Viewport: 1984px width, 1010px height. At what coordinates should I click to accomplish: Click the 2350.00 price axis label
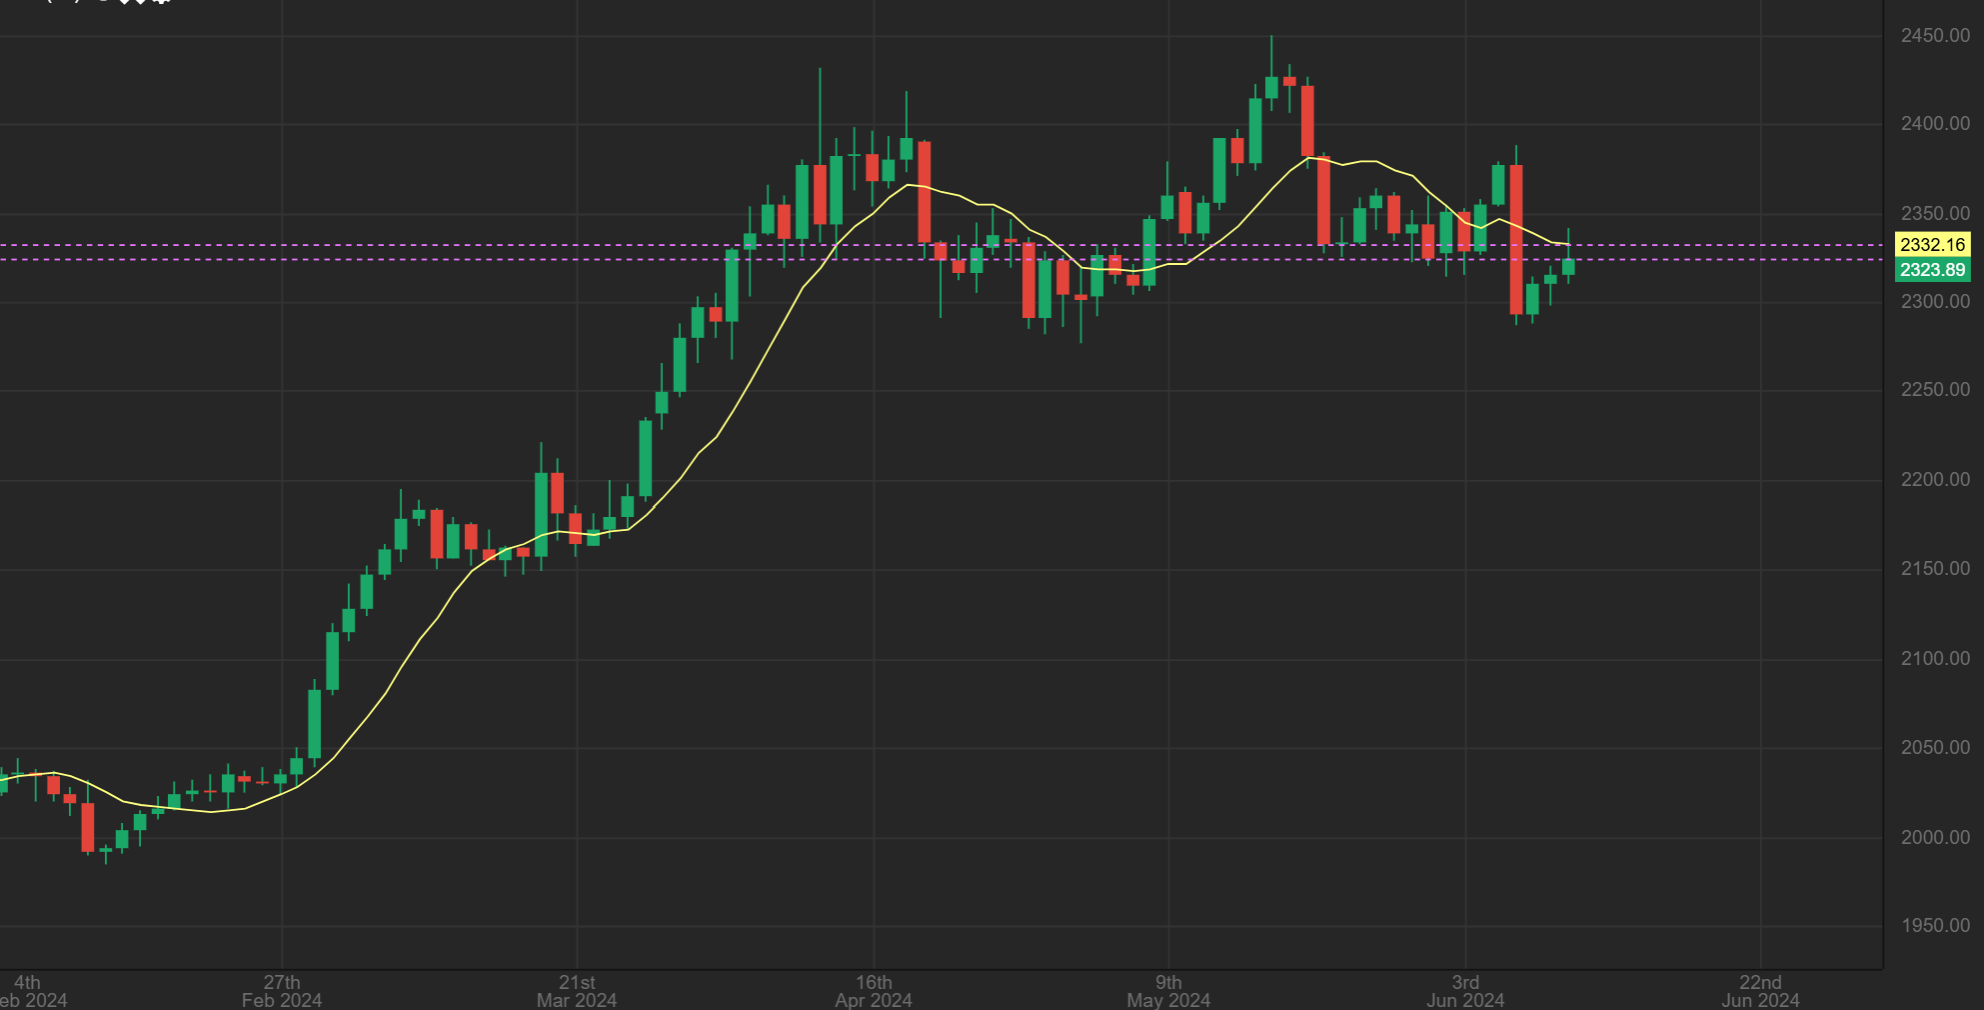(1935, 214)
